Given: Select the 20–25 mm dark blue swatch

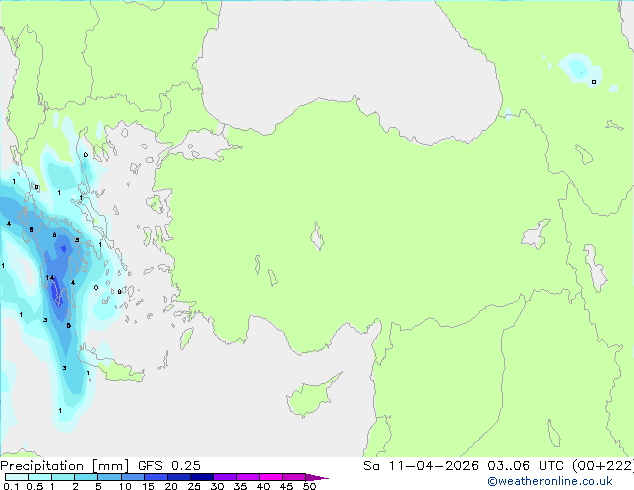Looking at the screenshot, I should click(178, 477).
